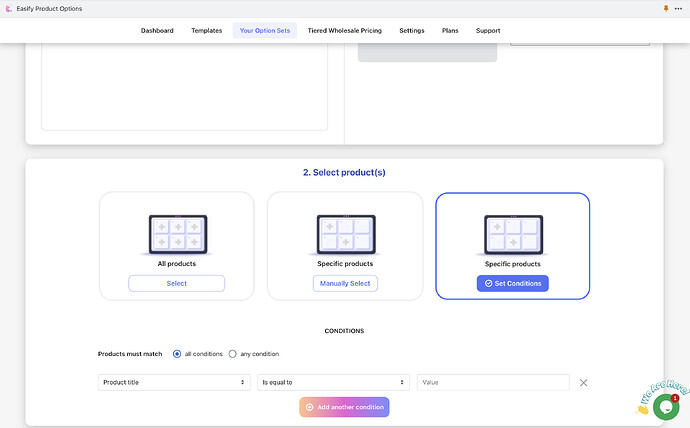Go to Tiered Wholesale Pricing tab
The height and width of the screenshot is (428, 690).
pos(345,31)
